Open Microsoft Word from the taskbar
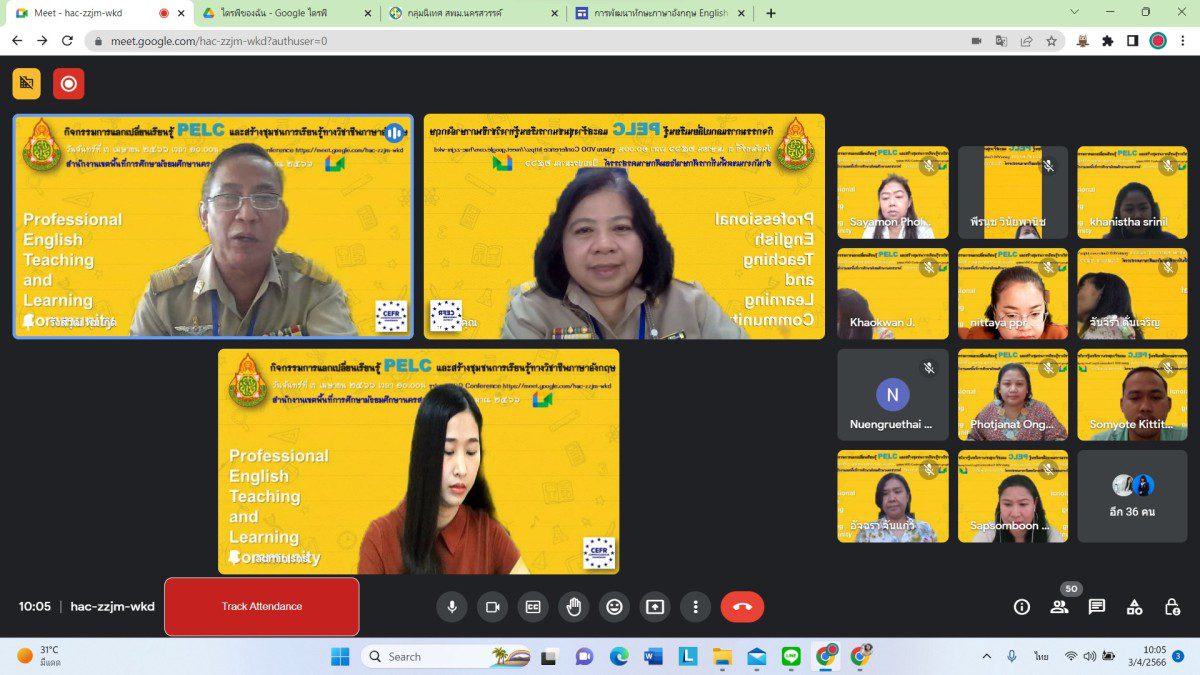The width and height of the screenshot is (1200, 675). click(653, 656)
